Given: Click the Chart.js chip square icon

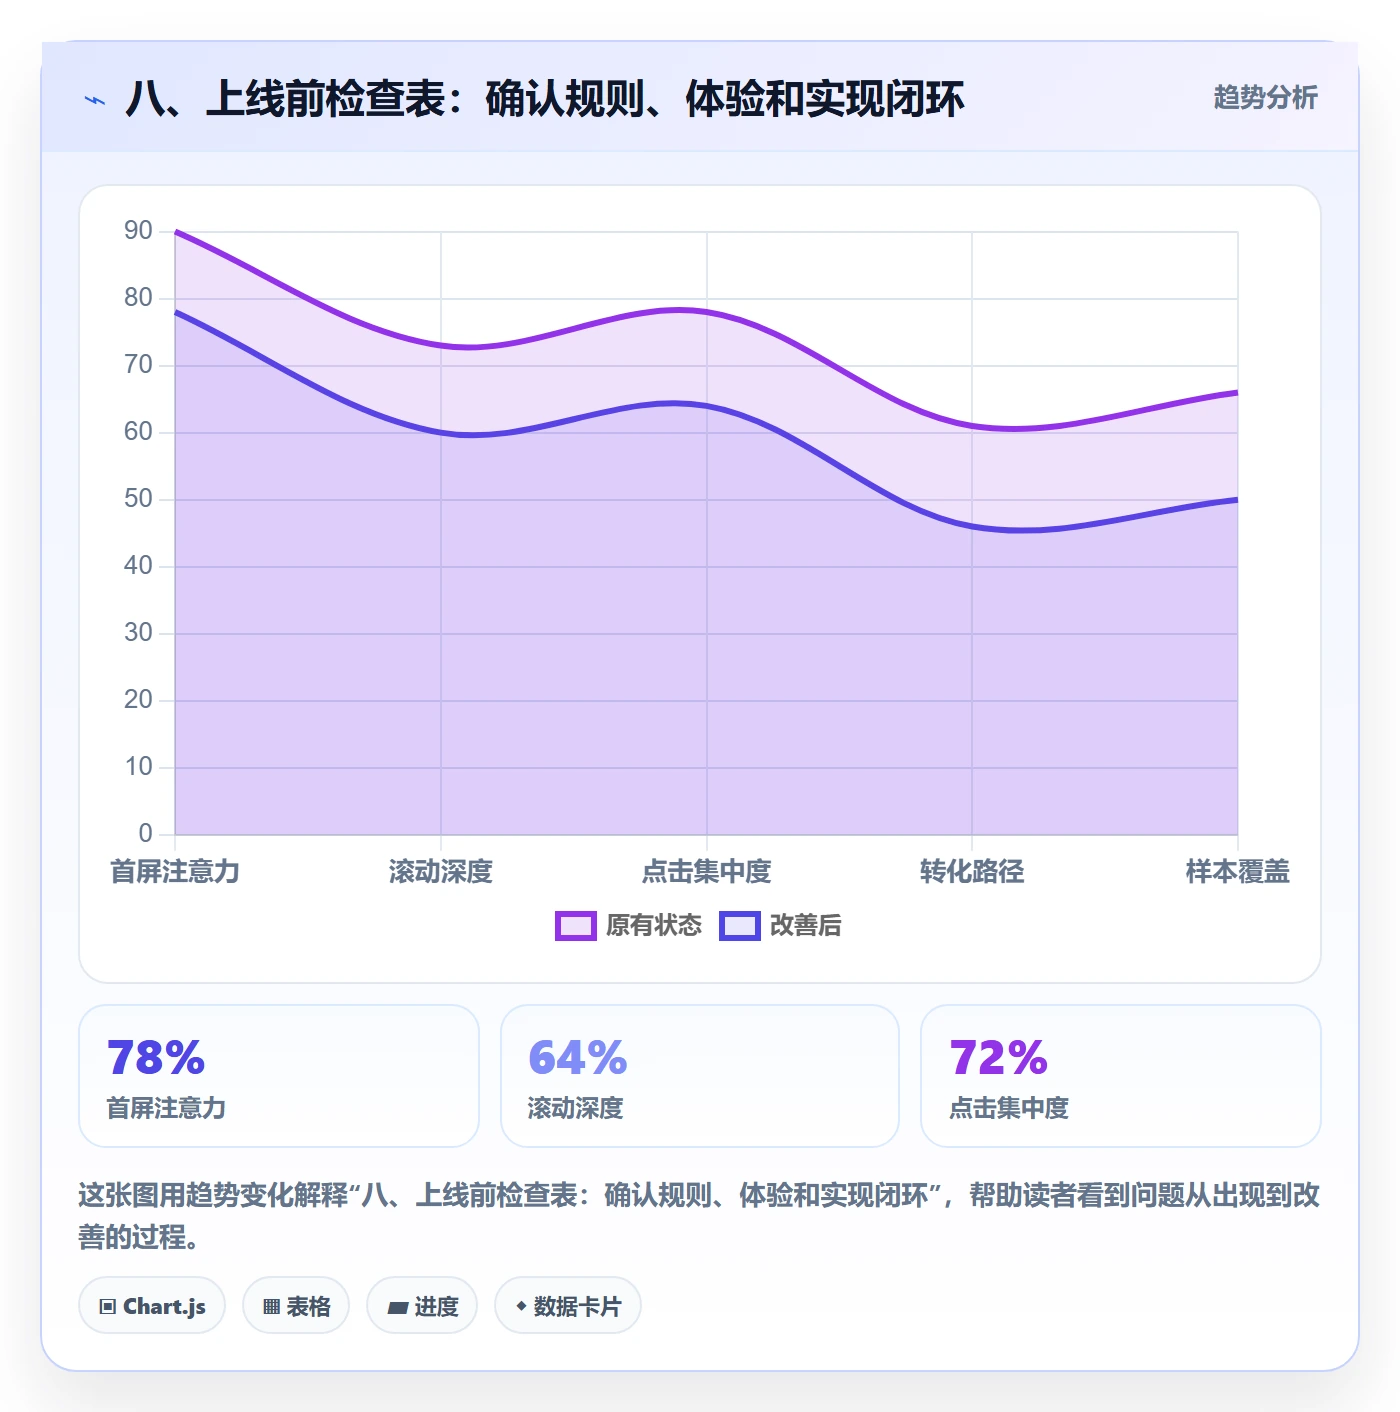Looking at the screenshot, I should pos(108,1307).
